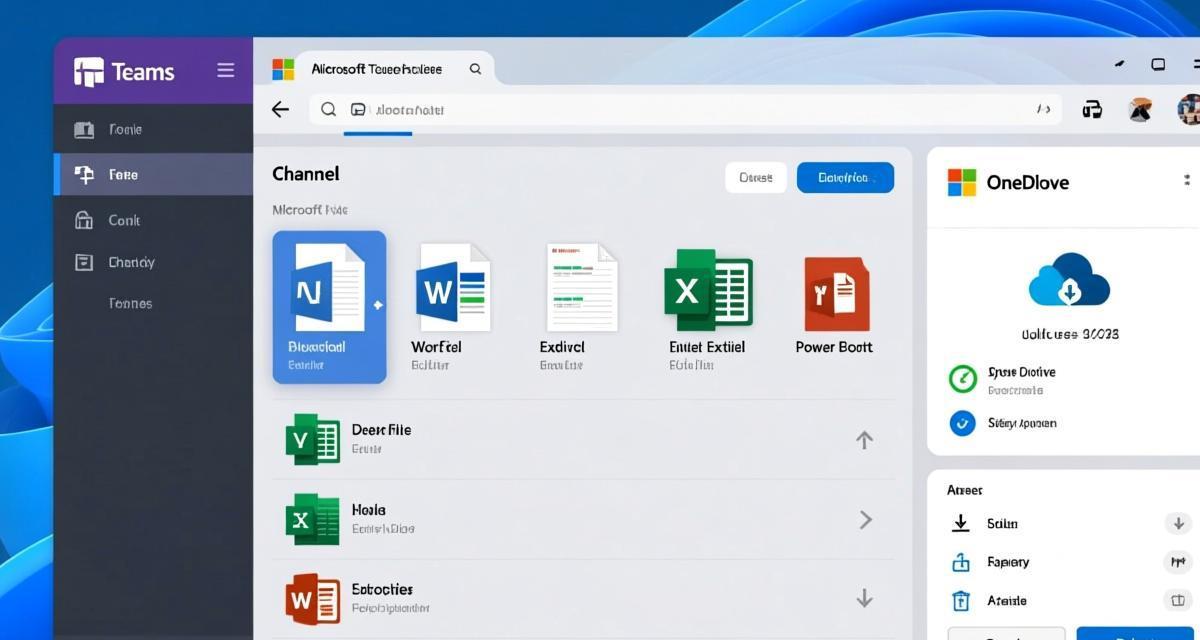Open the Power Boott PowerPoint tile

point(834,307)
